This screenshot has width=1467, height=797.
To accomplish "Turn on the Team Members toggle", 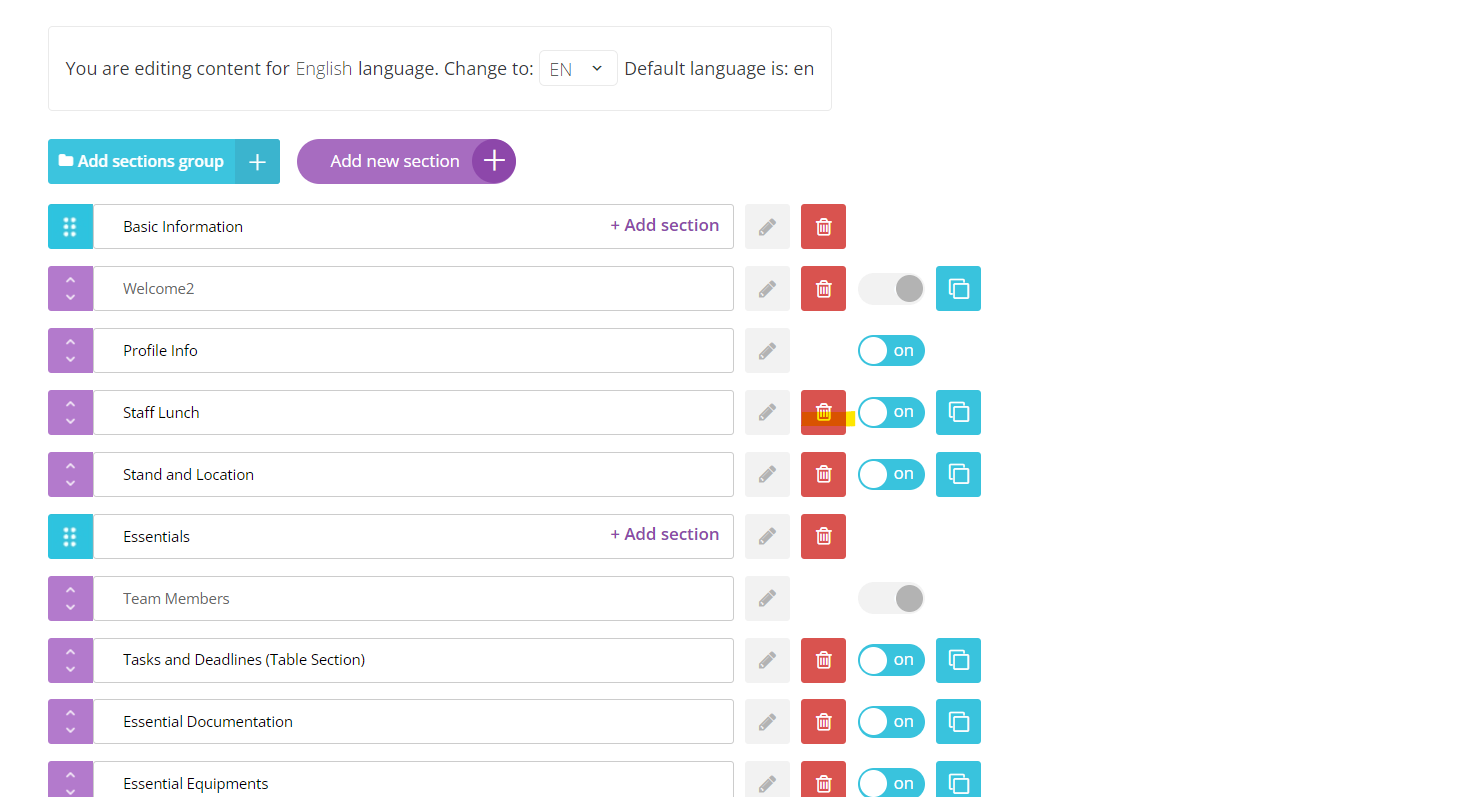I will 891,599.
